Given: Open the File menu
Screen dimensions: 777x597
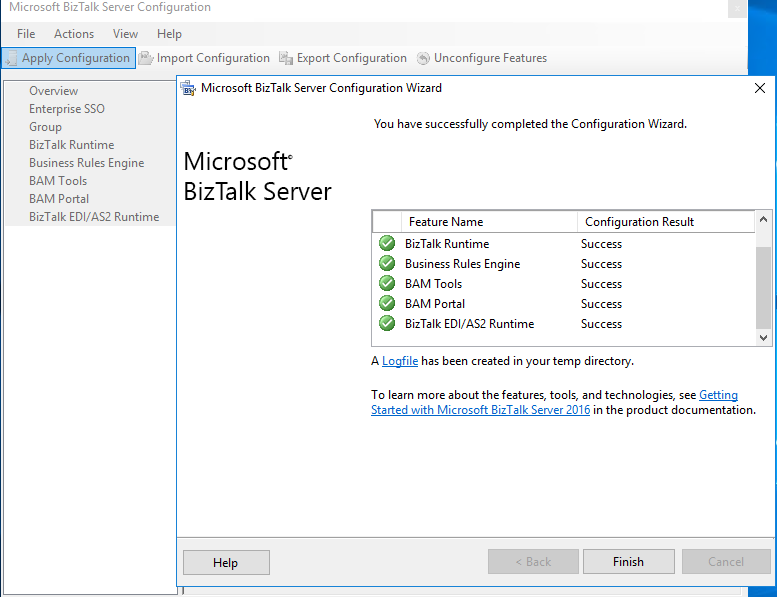Looking at the screenshot, I should [x=26, y=34].
